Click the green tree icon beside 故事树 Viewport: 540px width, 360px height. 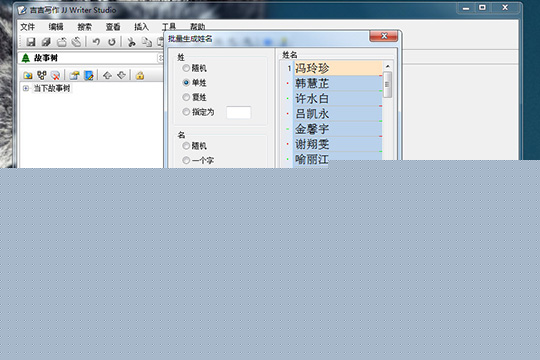[26, 58]
